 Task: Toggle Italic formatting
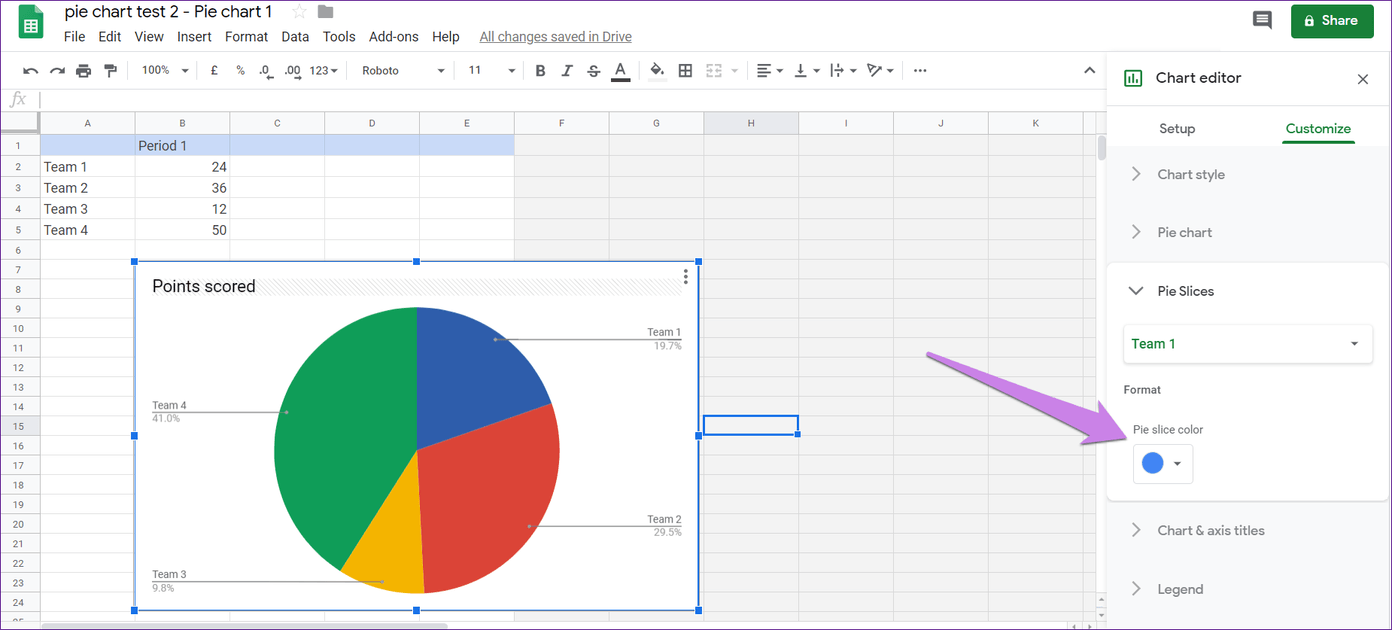point(567,71)
